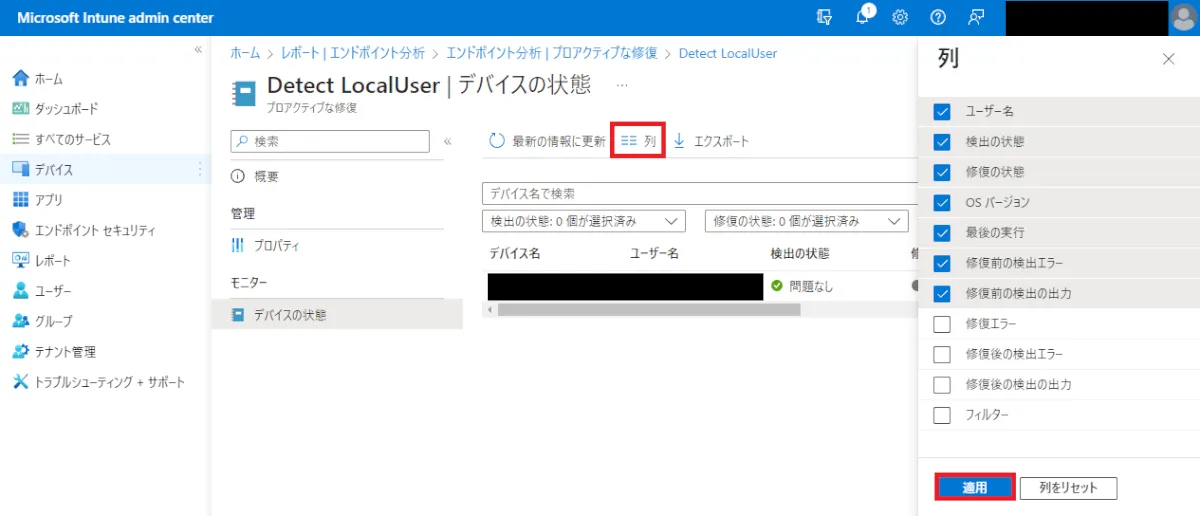Open the cloud shell icon in top bar
This screenshot has width=1200, height=516.
(x=824, y=17)
